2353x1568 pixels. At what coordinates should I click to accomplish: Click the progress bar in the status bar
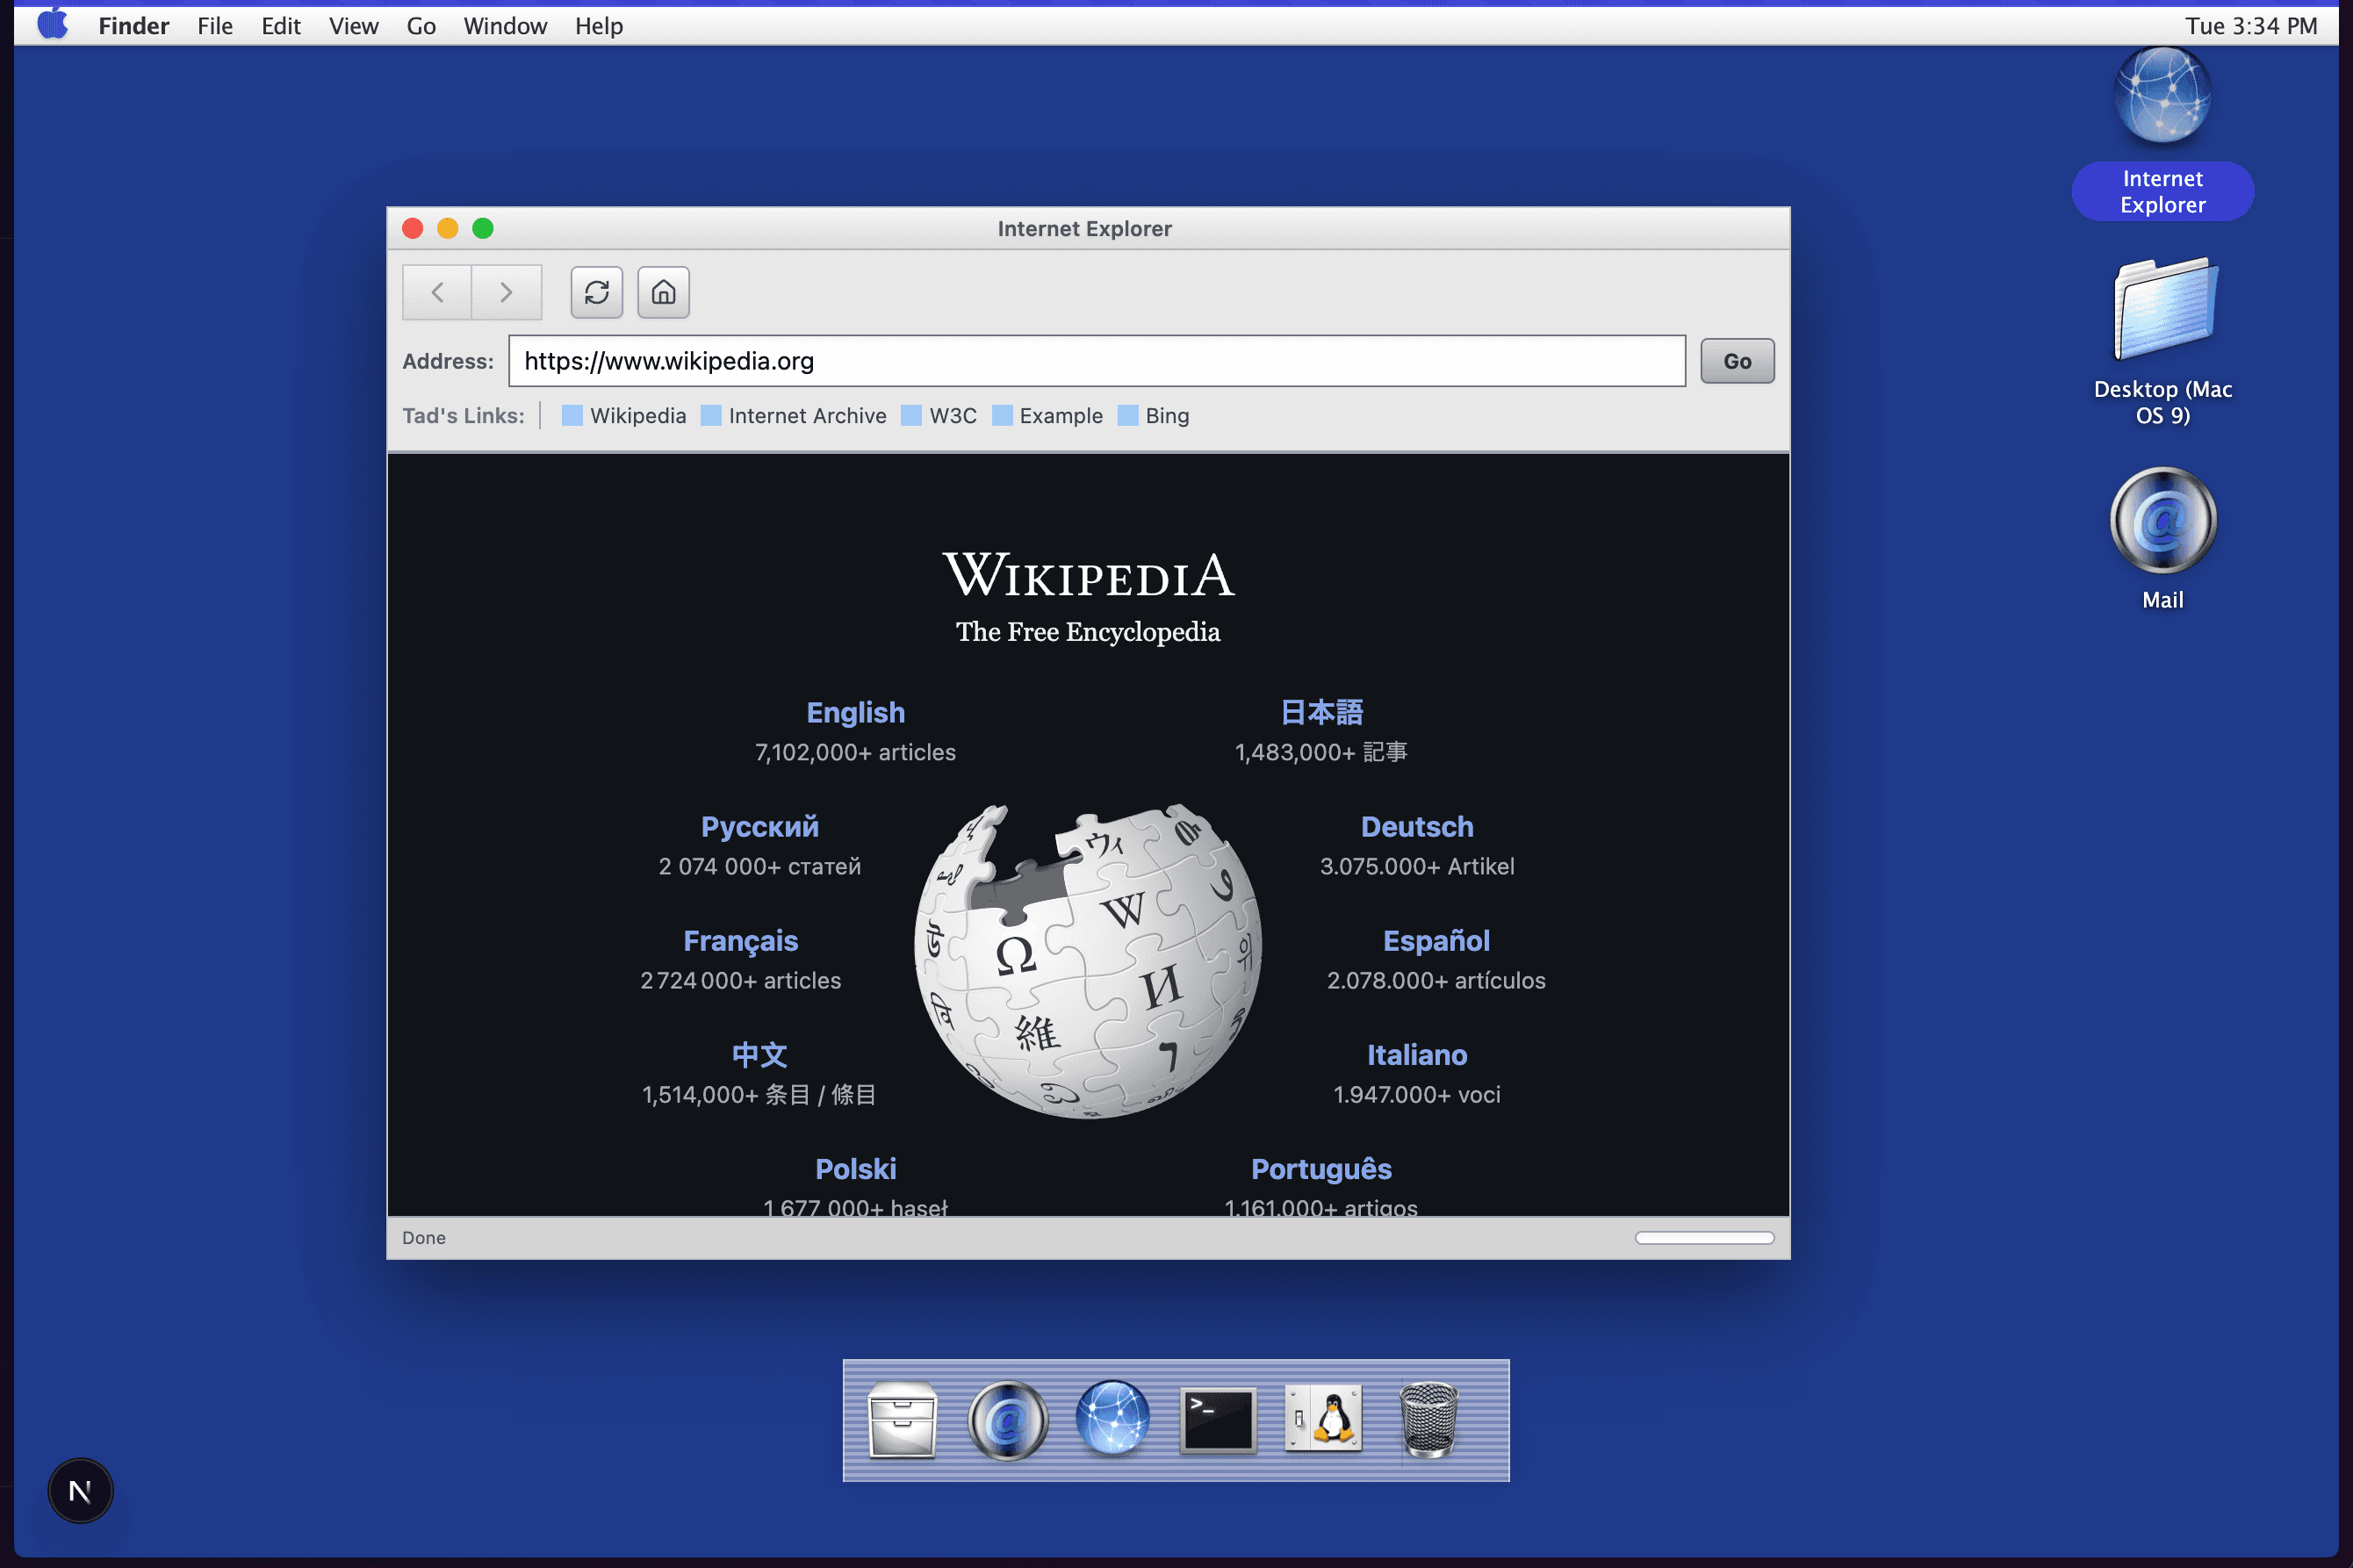tap(1702, 1237)
